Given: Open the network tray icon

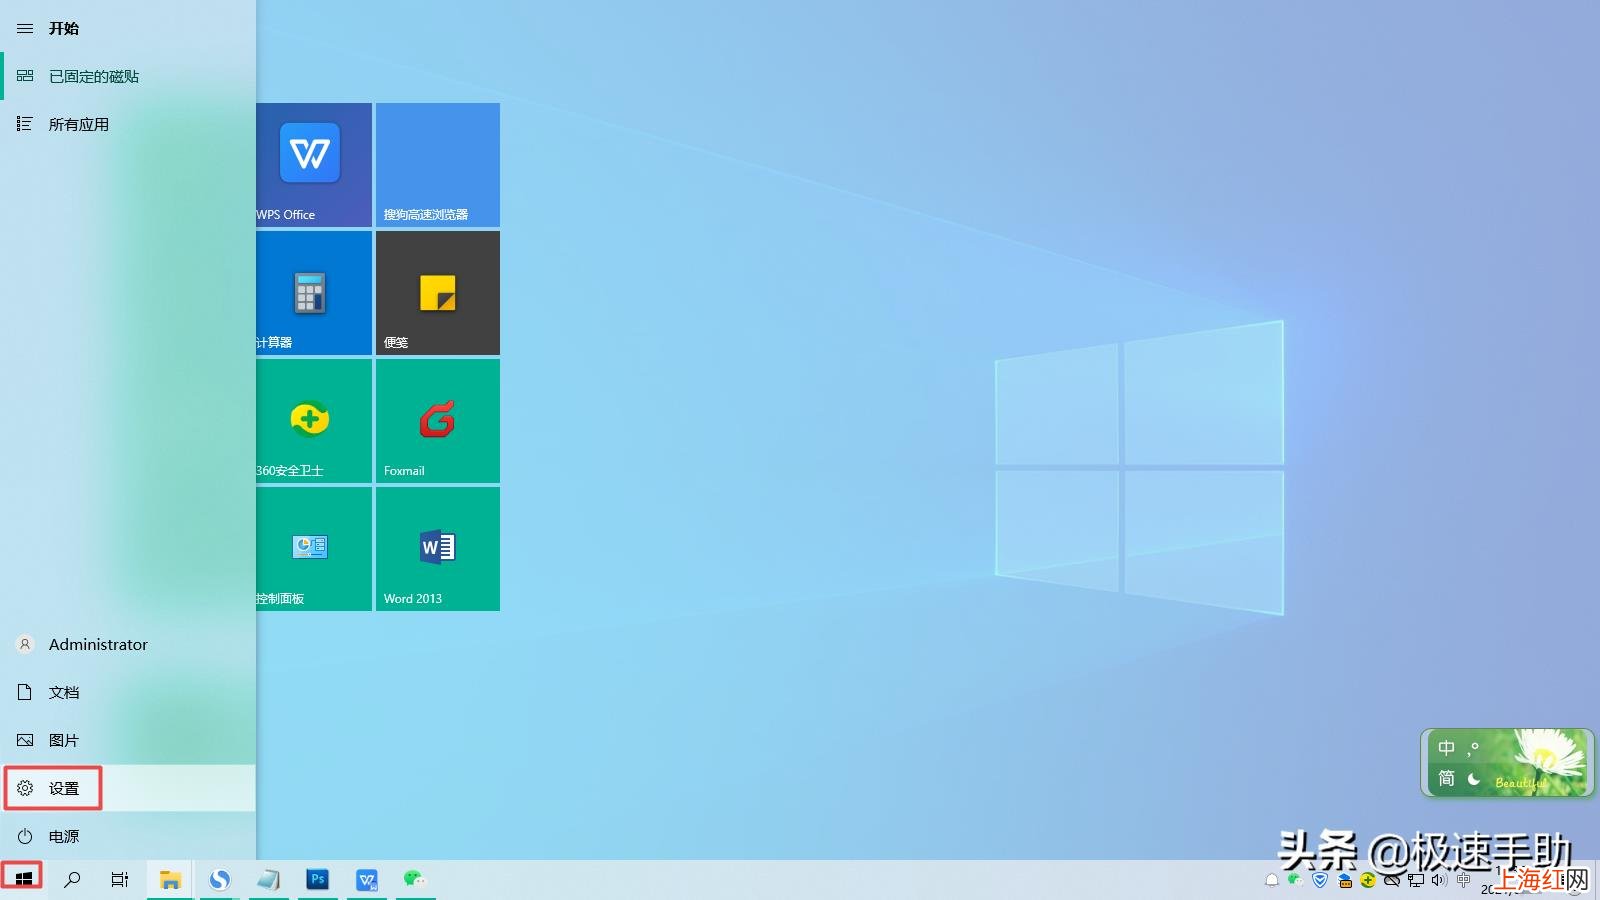Looking at the screenshot, I should point(1416,881).
